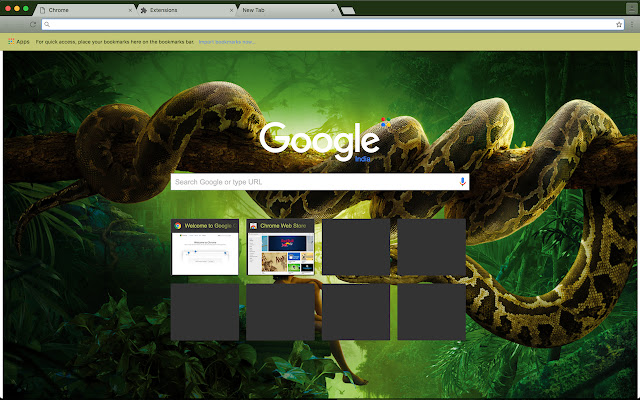The width and height of the screenshot is (640, 400).
Task: Click the Import bookmarks now link
Action: coord(227,42)
